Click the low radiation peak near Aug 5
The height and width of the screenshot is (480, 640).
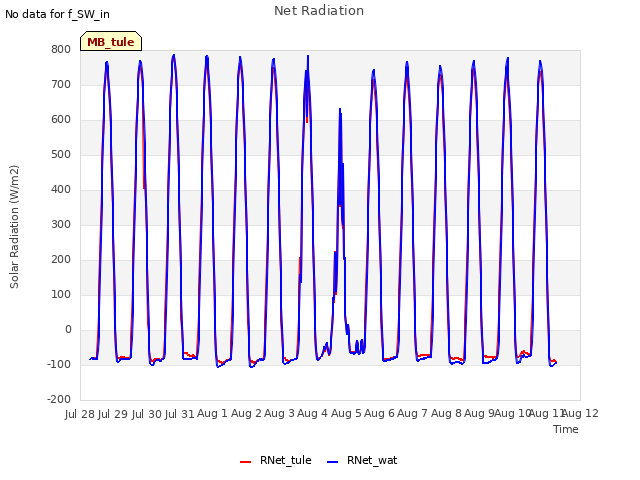click(340, 109)
